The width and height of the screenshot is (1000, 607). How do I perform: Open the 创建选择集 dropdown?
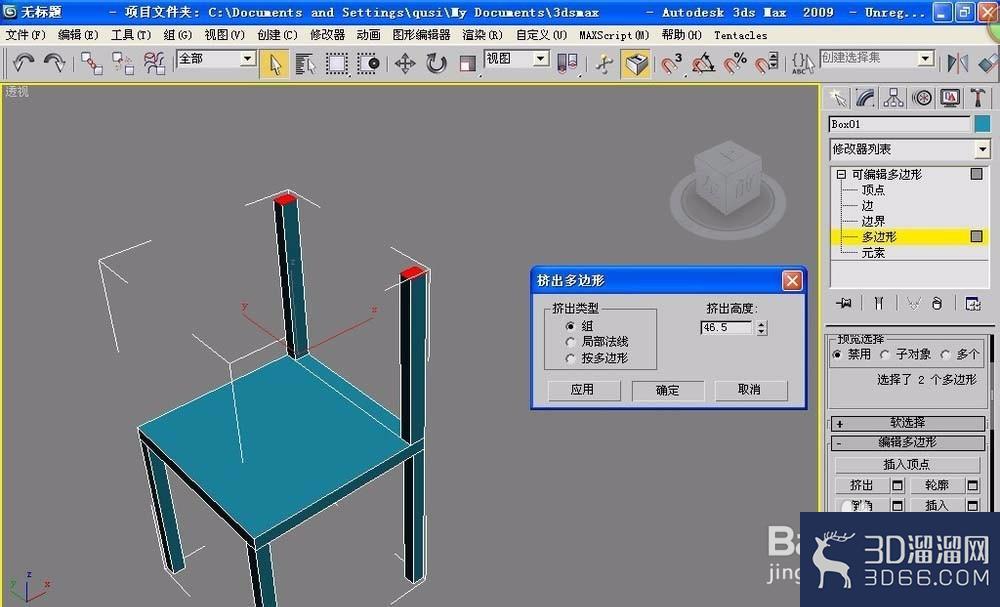pos(926,59)
